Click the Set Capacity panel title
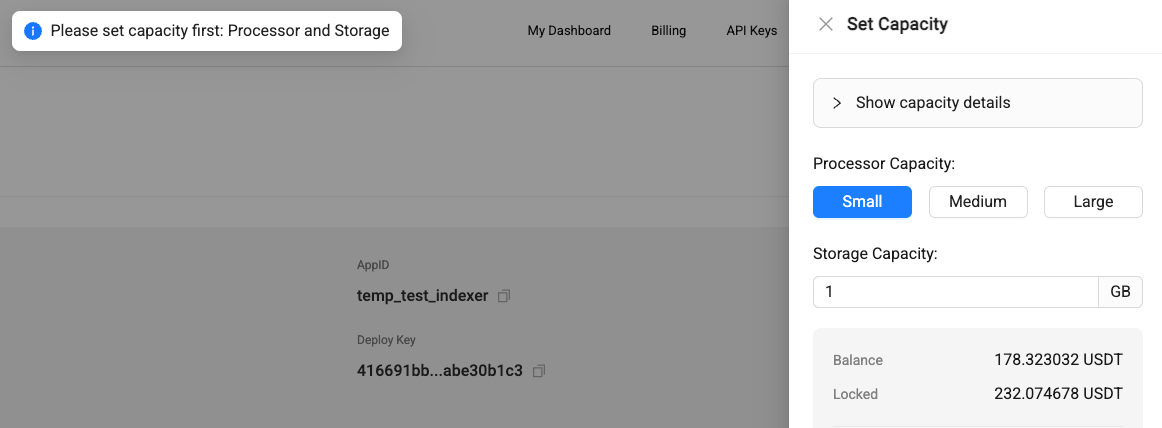Screen dimensions: 1162x428 pyautogui.click(x=897, y=25)
